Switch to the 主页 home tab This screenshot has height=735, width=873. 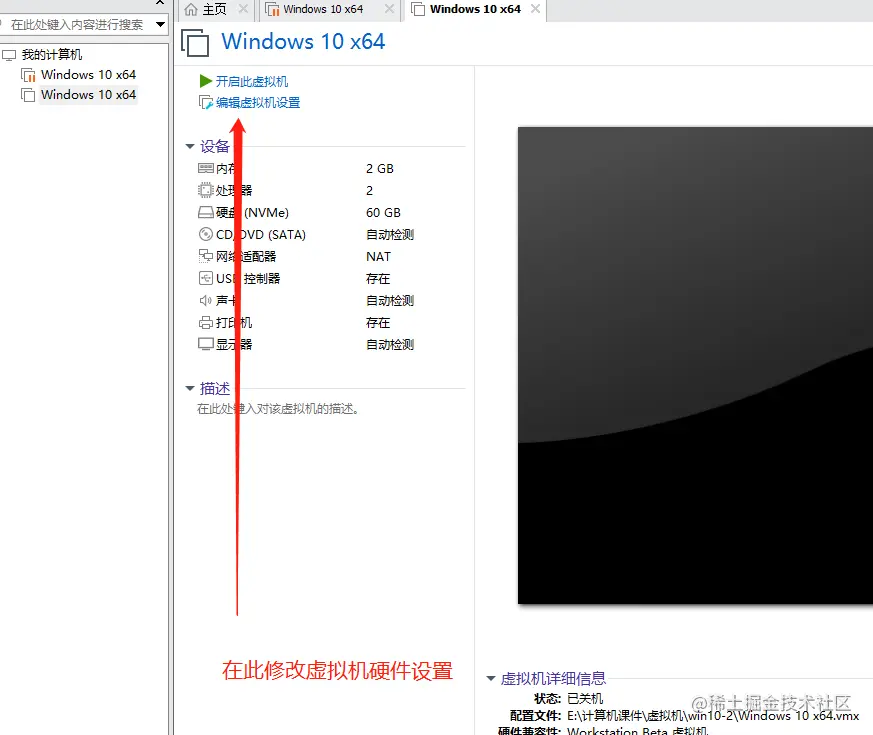213,10
